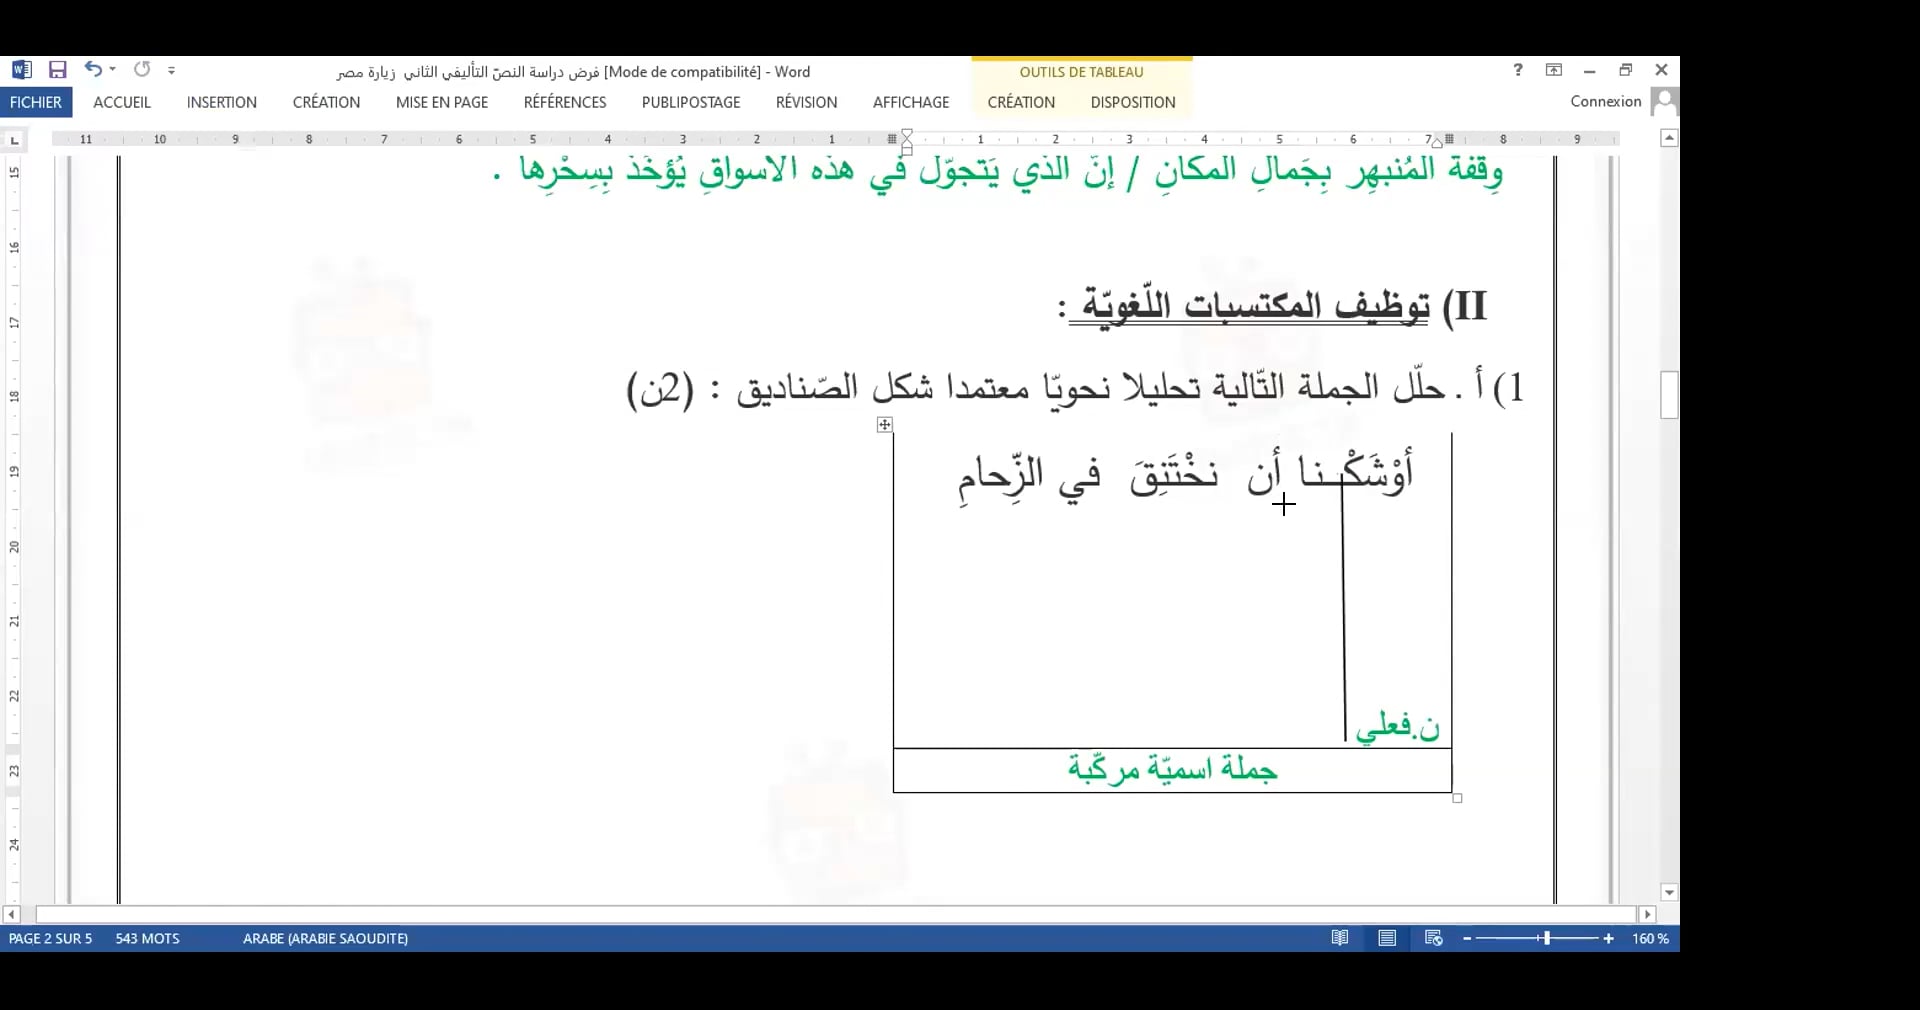Viewport: 1920px width, 1010px height.
Task: Switch to Web Layout view
Action: (x=1433, y=938)
